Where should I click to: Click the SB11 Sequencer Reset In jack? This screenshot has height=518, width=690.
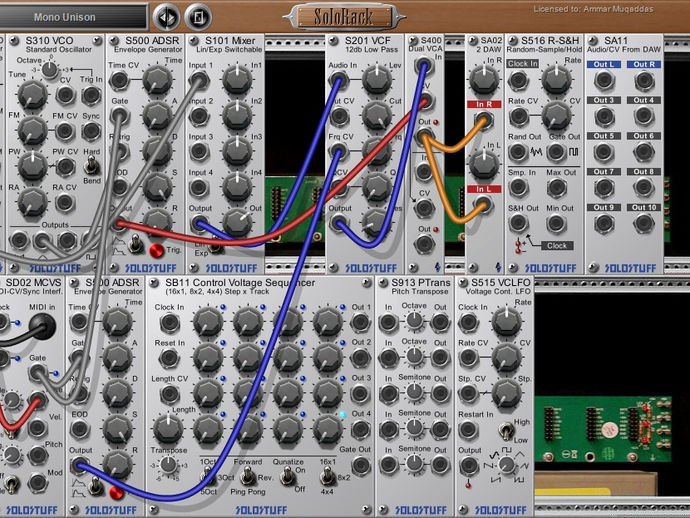point(169,358)
